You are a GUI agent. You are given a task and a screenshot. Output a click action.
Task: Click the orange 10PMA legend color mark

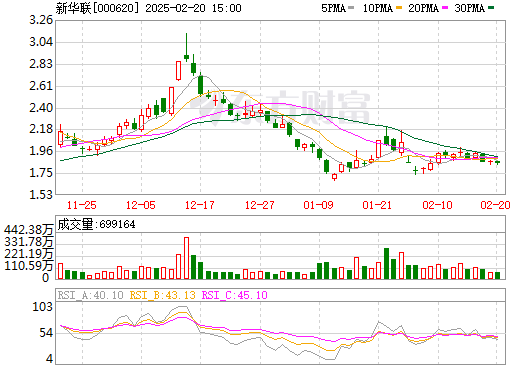coord(398,8)
